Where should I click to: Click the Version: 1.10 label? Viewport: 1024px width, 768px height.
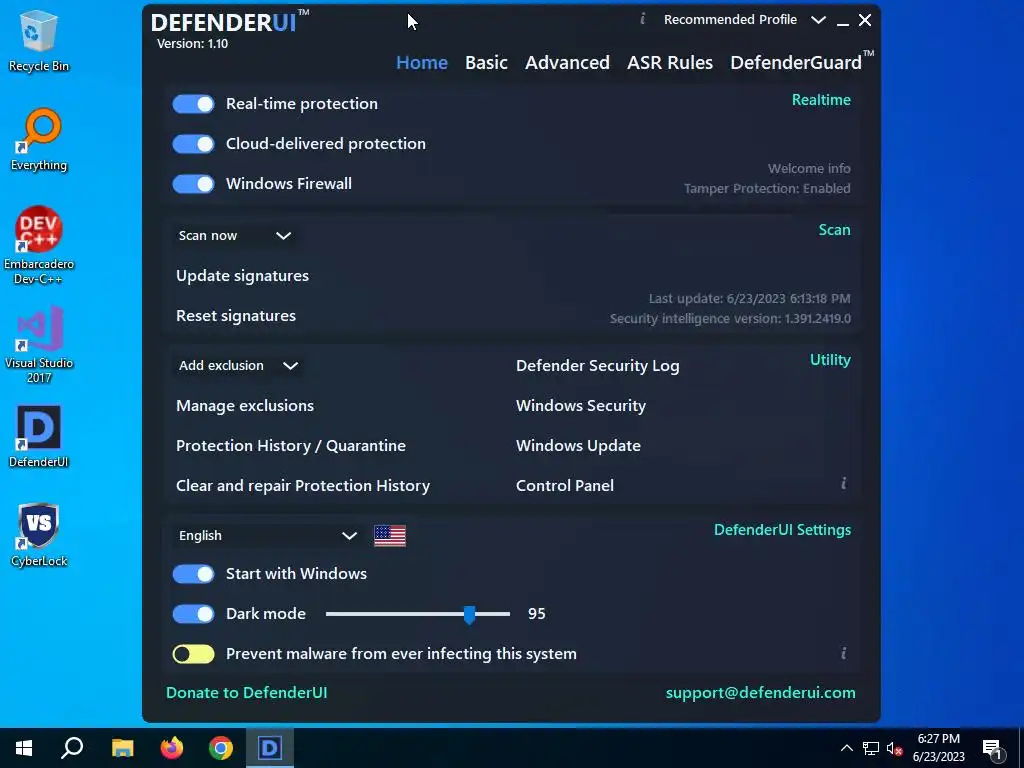[192, 44]
